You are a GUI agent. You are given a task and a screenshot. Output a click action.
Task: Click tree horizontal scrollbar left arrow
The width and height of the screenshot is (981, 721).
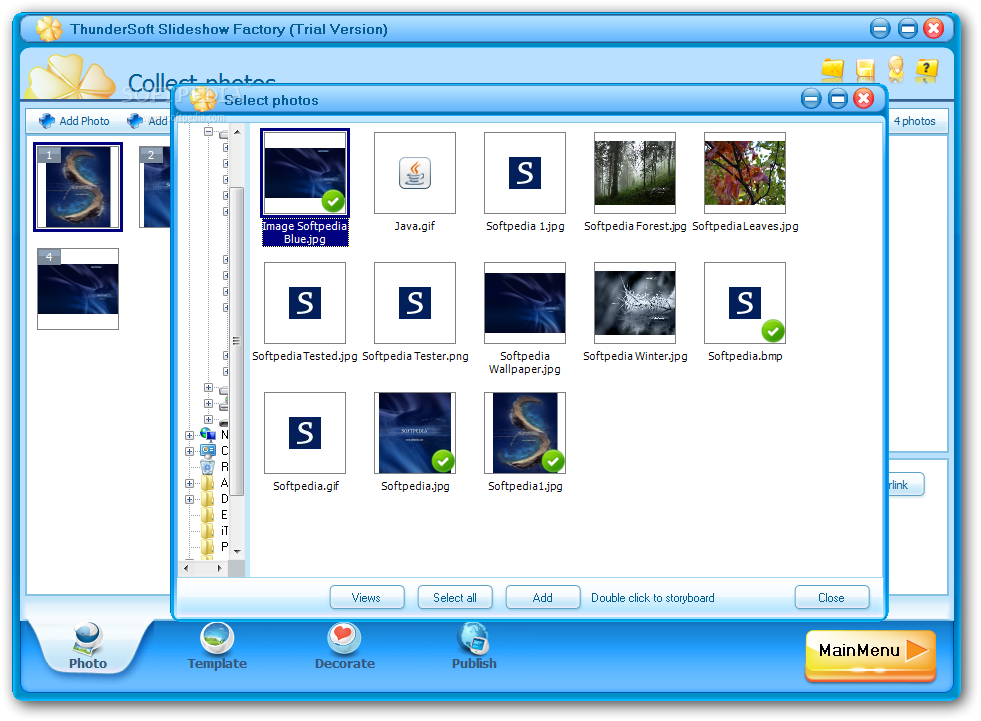click(x=186, y=568)
